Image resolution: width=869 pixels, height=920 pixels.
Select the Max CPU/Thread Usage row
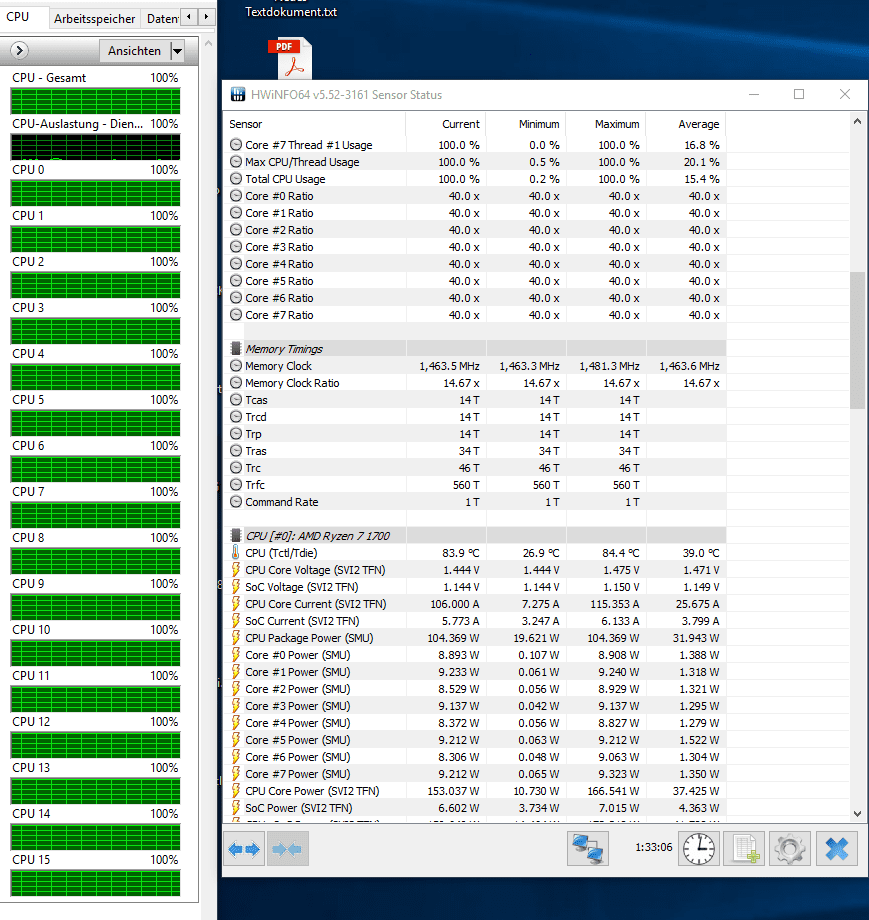pos(475,161)
